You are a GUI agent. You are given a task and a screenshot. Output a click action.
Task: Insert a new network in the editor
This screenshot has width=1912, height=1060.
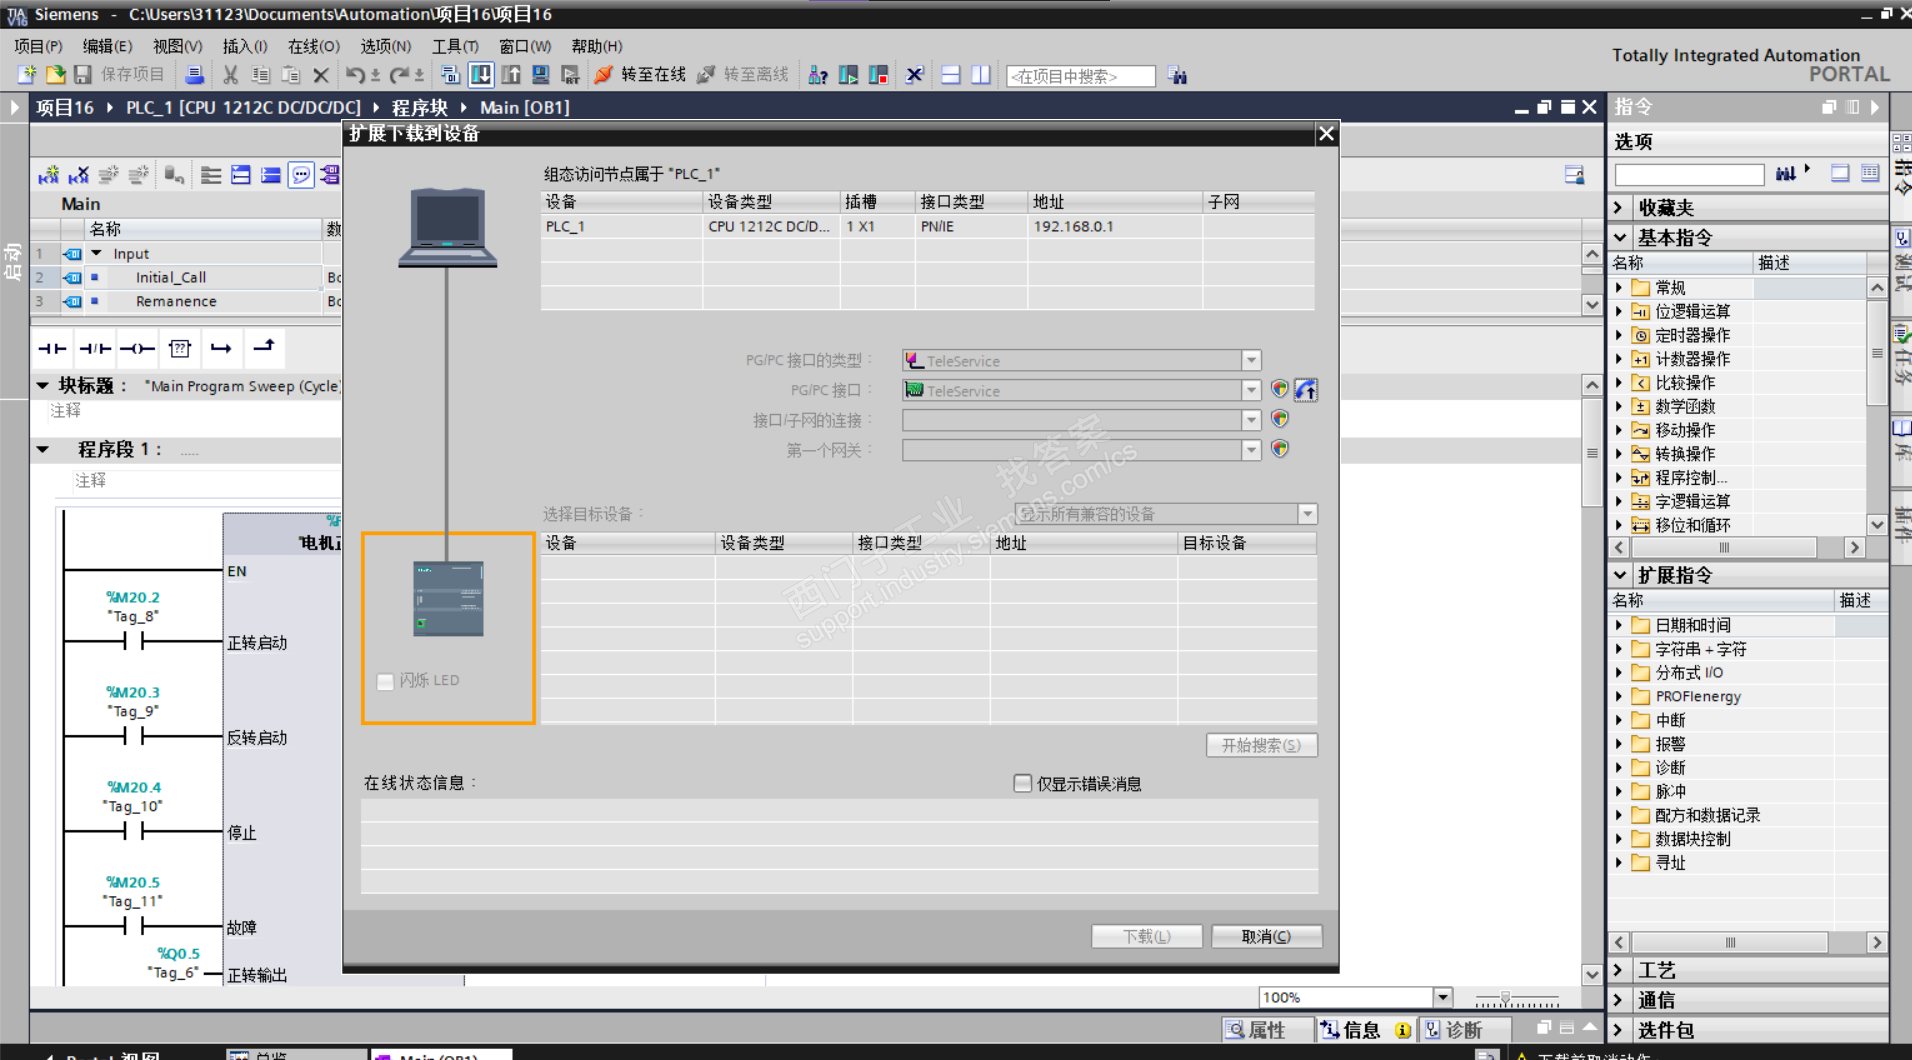click(x=48, y=176)
